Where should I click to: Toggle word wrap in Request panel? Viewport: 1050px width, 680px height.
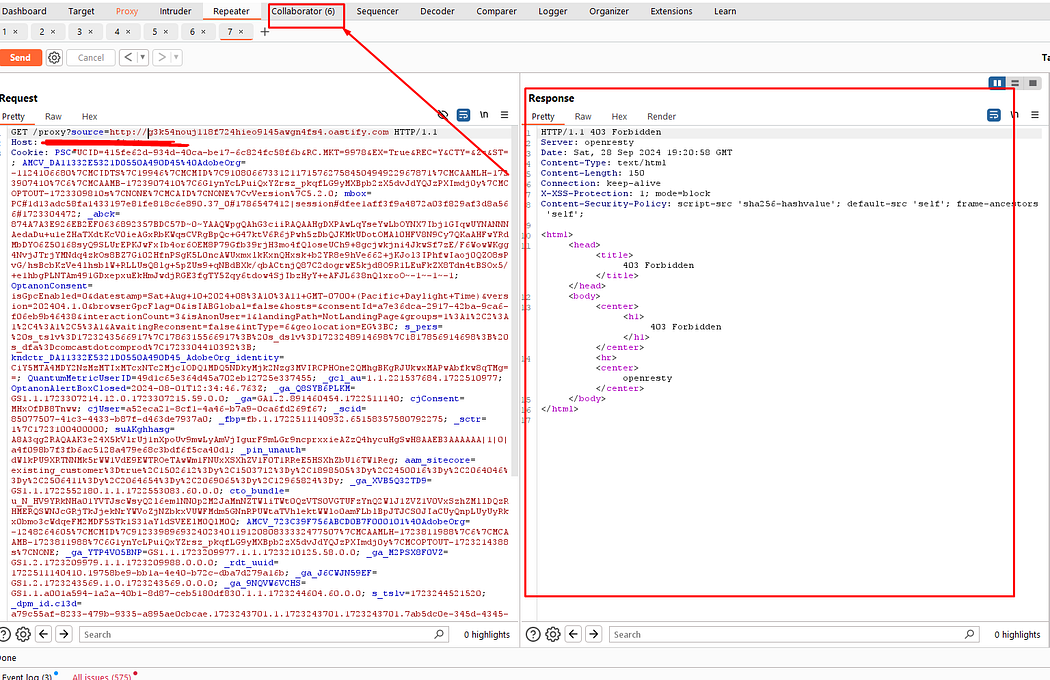(463, 115)
